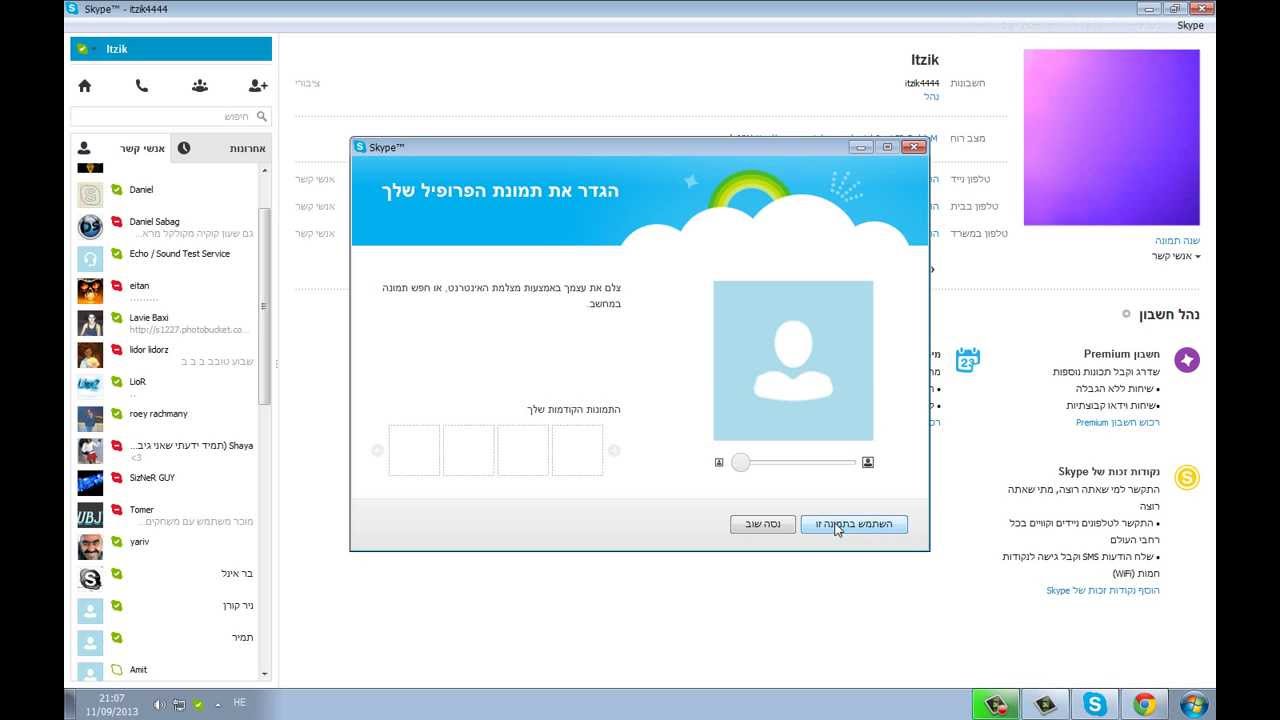The image size is (1280, 720).
Task: Click the add contact icon
Action: (258, 86)
